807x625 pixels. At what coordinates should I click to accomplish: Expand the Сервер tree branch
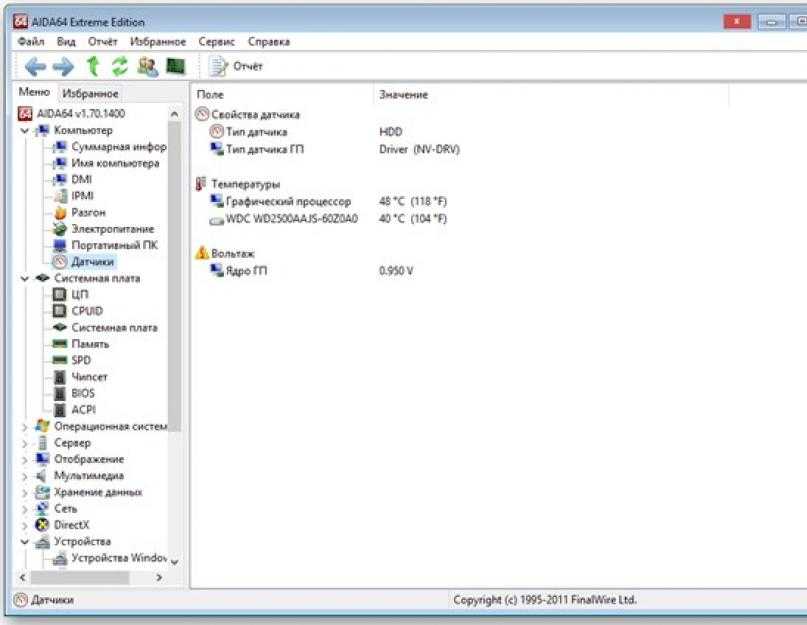tap(24, 443)
